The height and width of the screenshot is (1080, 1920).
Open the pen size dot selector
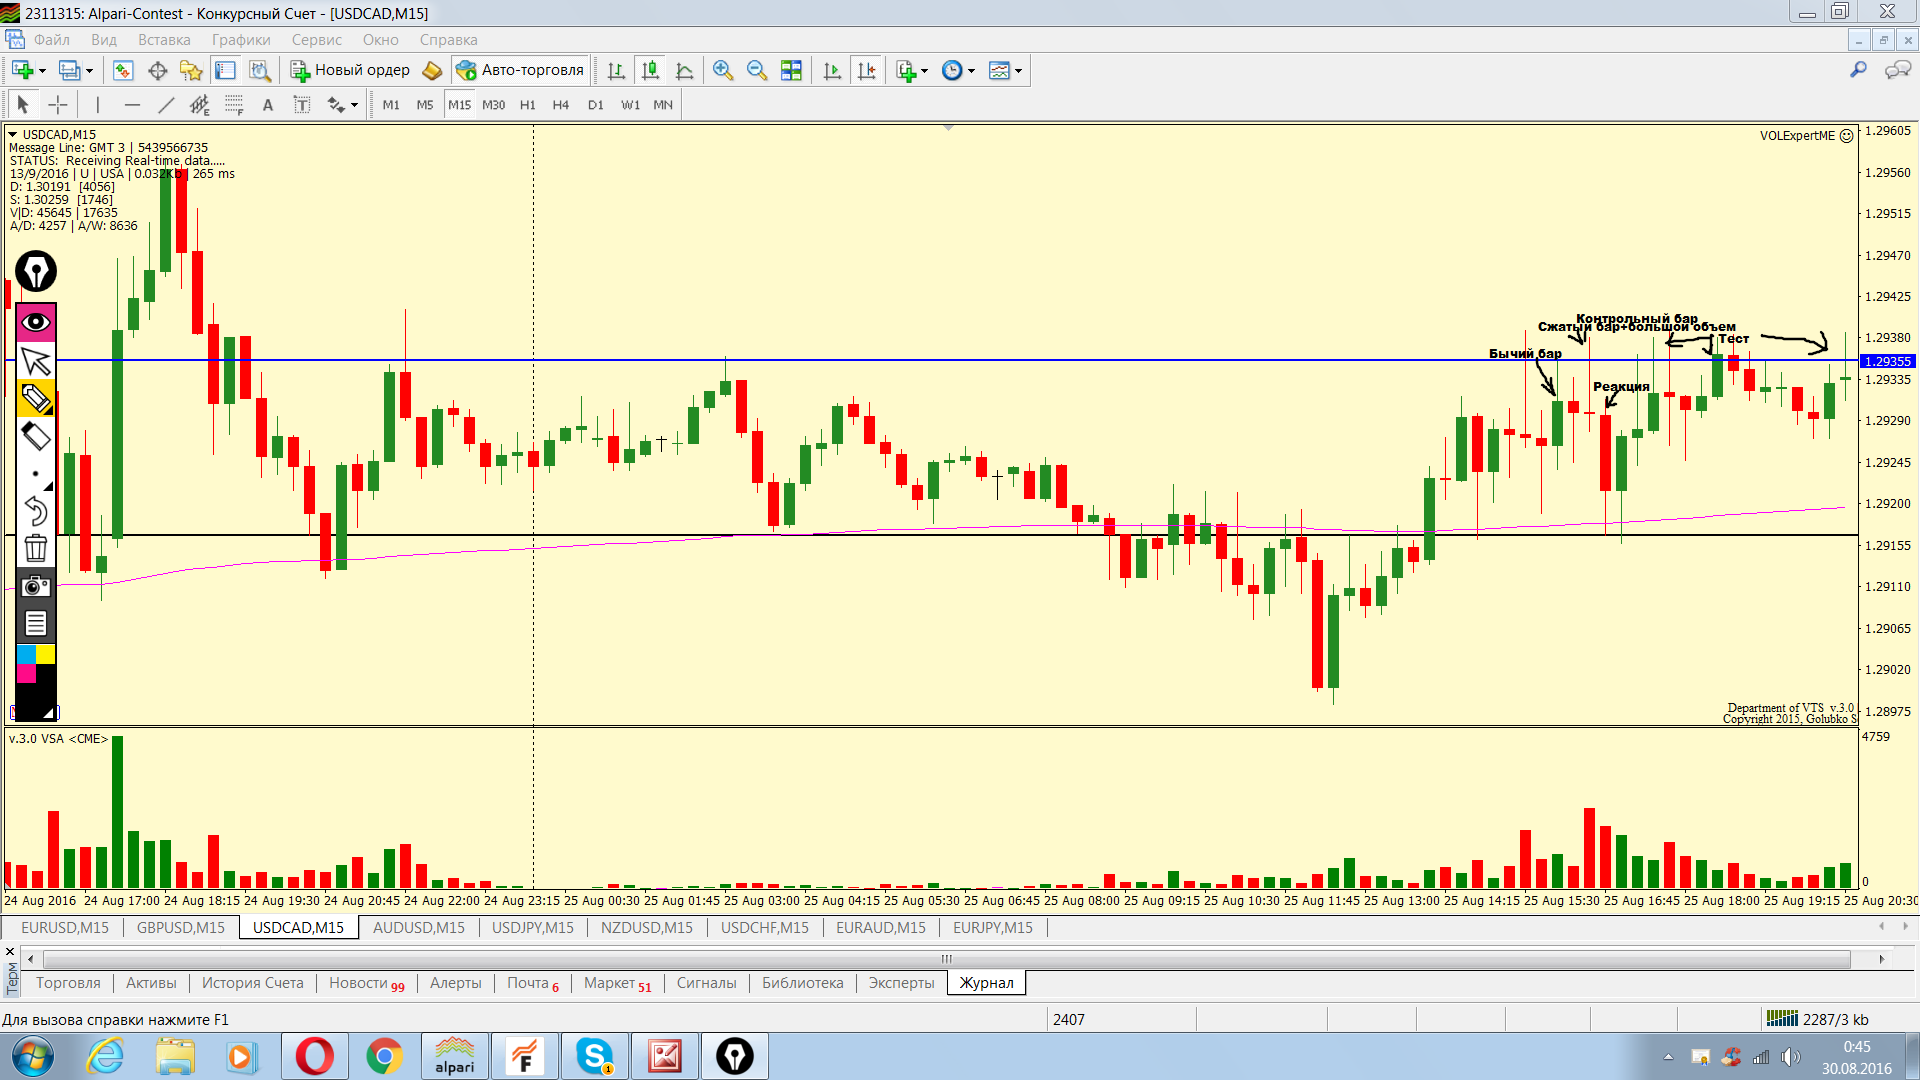click(36, 474)
